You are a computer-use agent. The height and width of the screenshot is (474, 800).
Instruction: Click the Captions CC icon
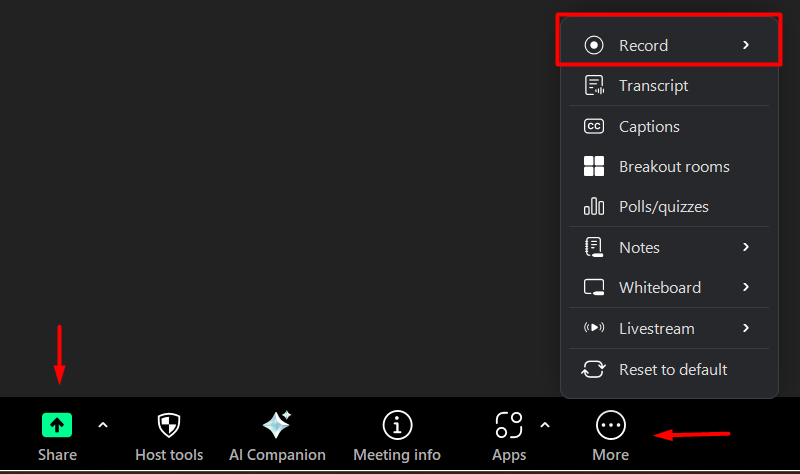[x=594, y=126]
